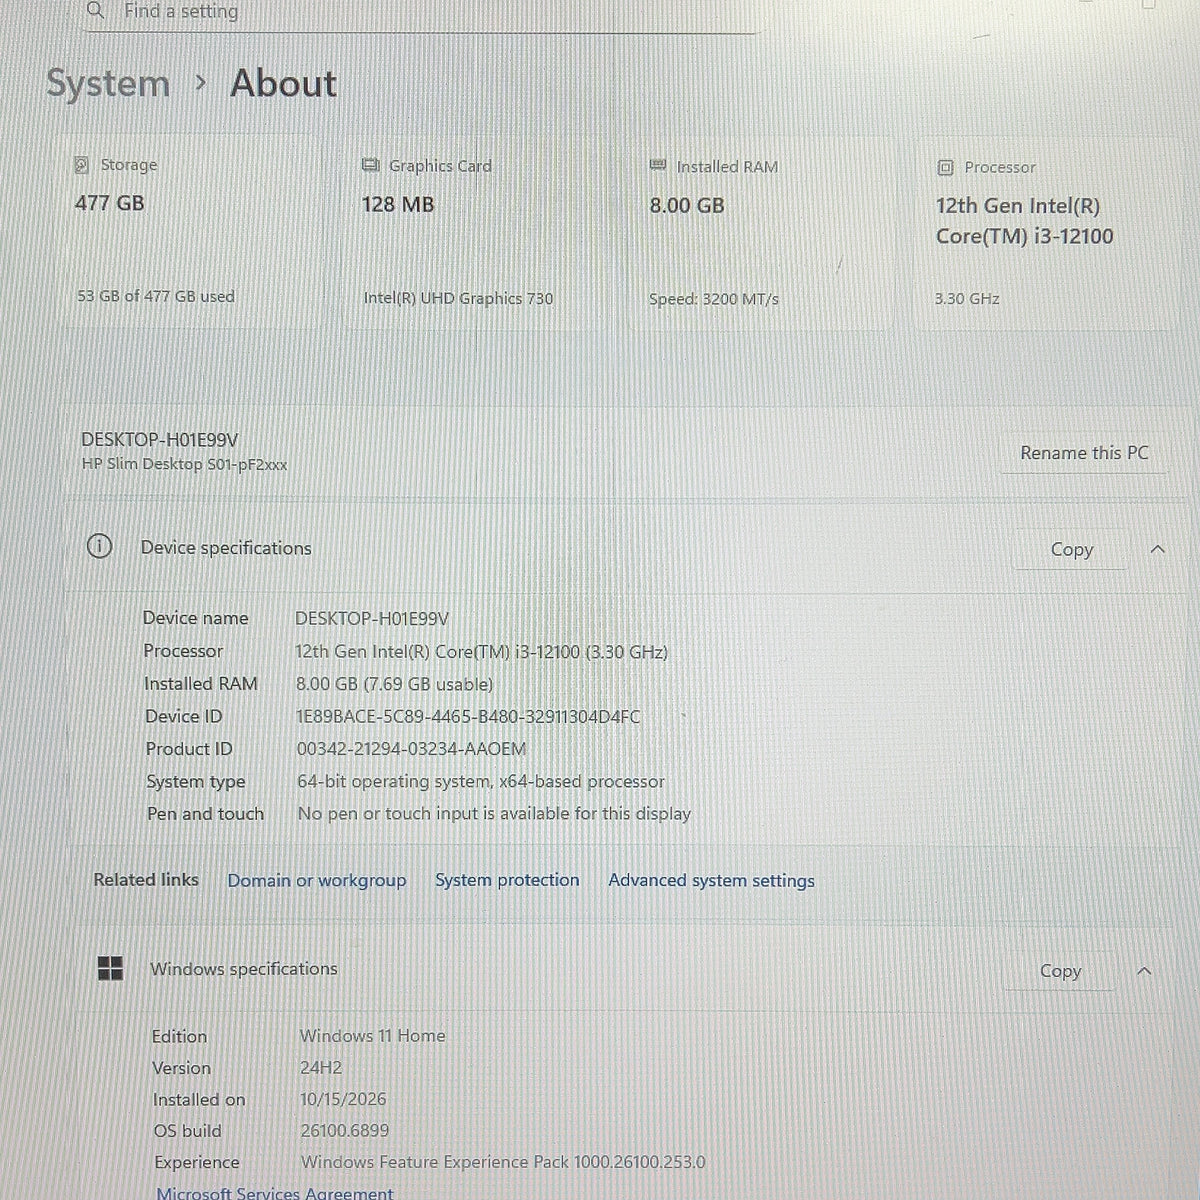Image resolution: width=1200 pixels, height=1200 pixels.
Task: Select the 24H2 version value
Action: 321,1068
